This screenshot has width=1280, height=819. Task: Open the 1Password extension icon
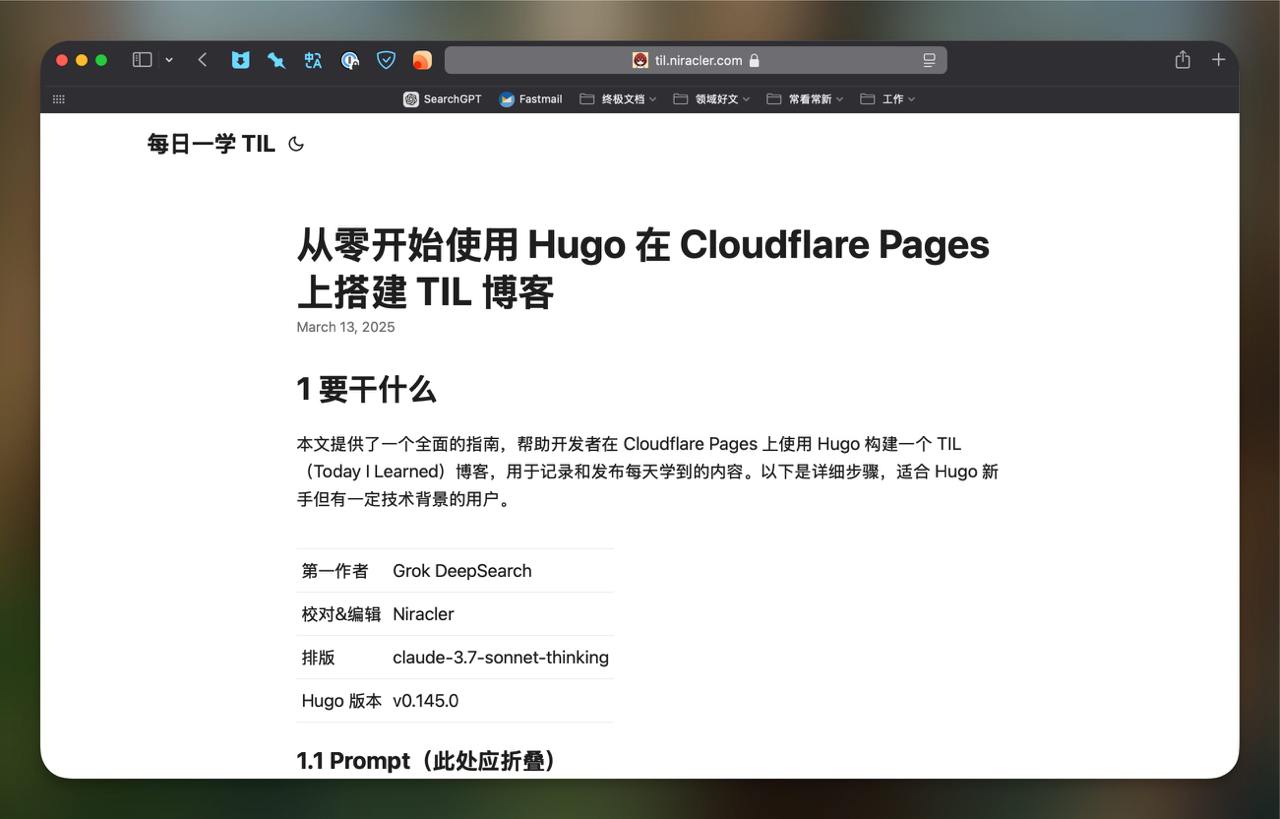349,60
